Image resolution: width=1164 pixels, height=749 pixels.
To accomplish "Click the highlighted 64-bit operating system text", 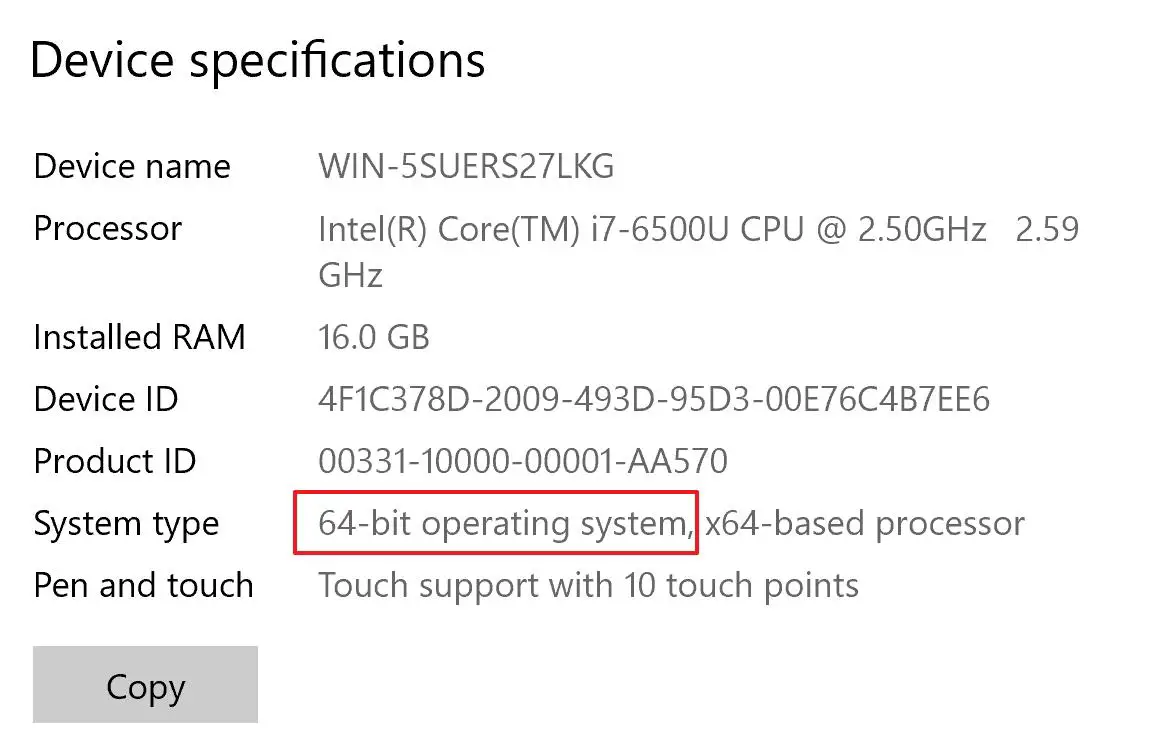I will tap(496, 523).
